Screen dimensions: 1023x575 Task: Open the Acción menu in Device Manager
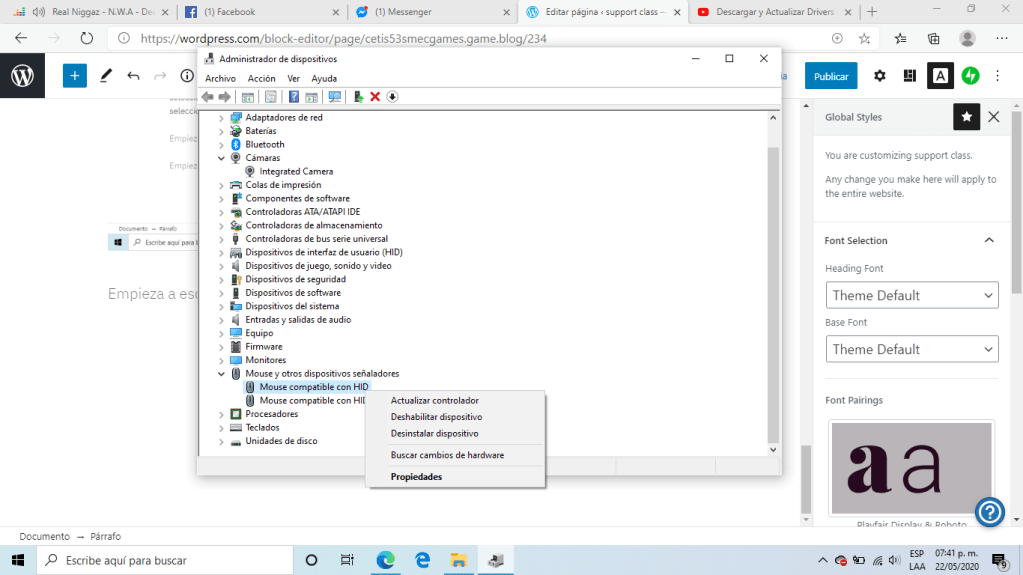click(261, 78)
